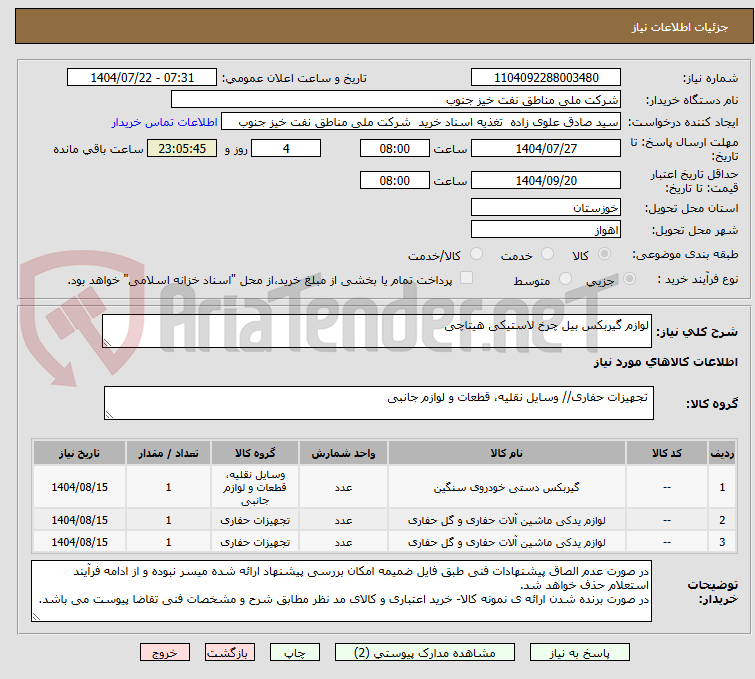This screenshot has width=755, height=679.
Task: Click the validity time field in حداقل تاریخ اعتبار row
Action: [394, 181]
